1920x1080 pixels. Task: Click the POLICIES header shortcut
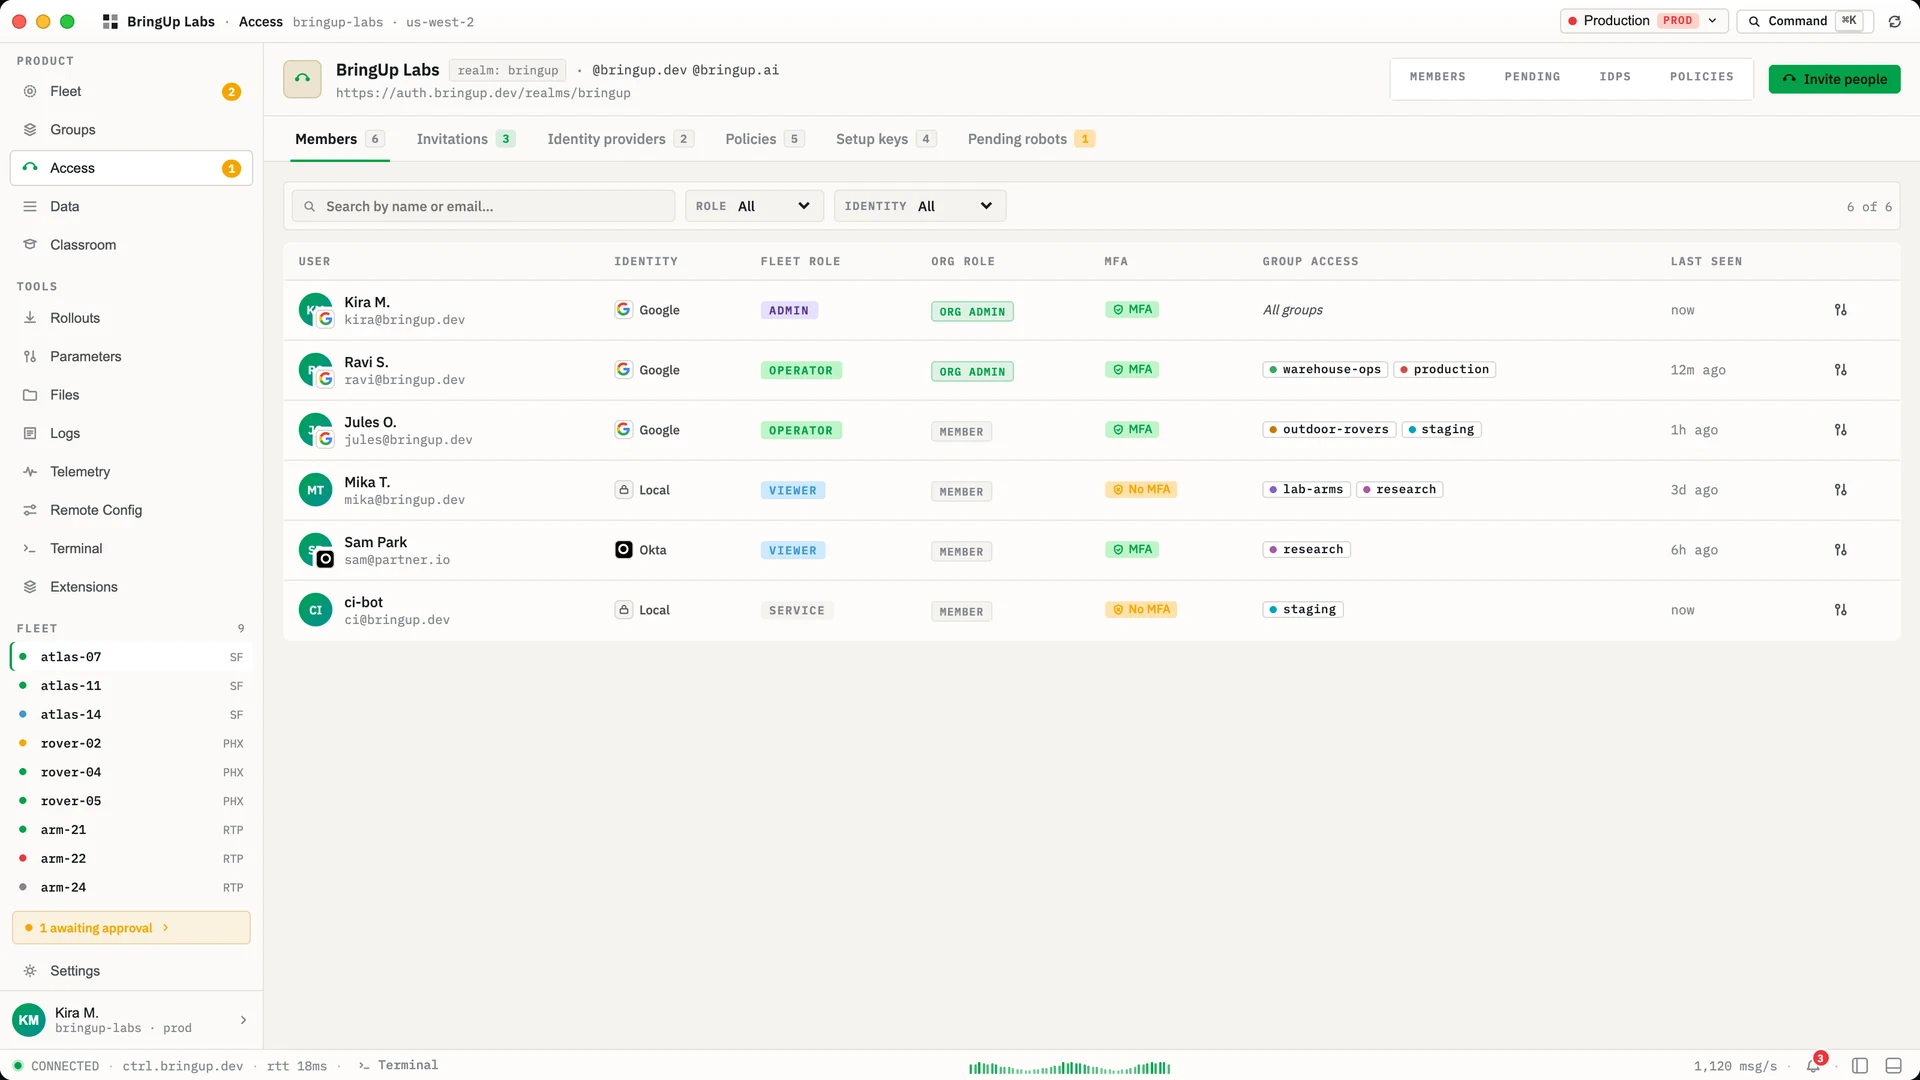pyautogui.click(x=1701, y=77)
